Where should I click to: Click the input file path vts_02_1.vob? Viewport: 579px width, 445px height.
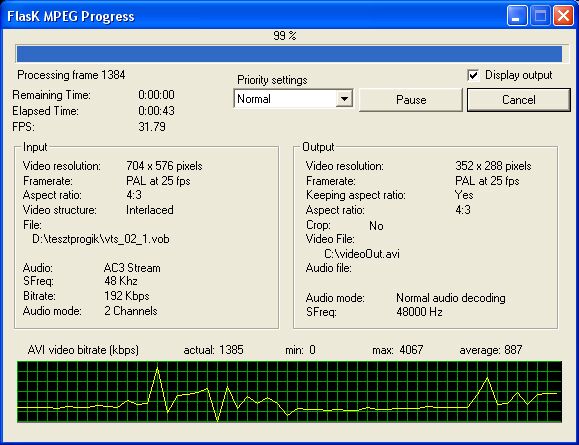[x=100, y=239]
